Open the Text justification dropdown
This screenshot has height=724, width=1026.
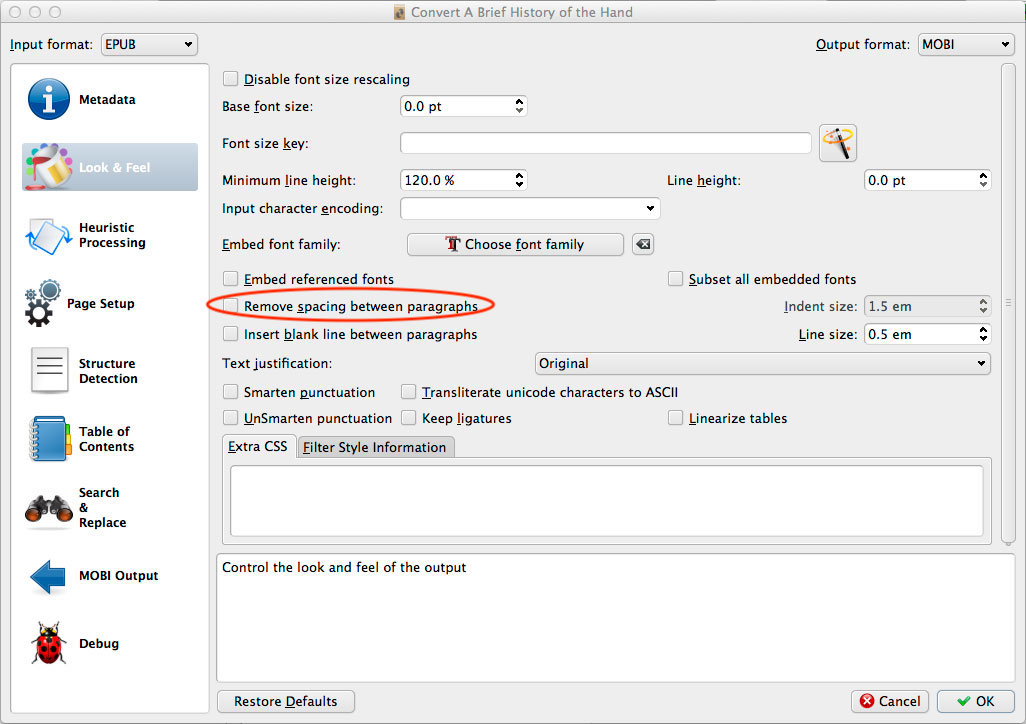tap(762, 363)
